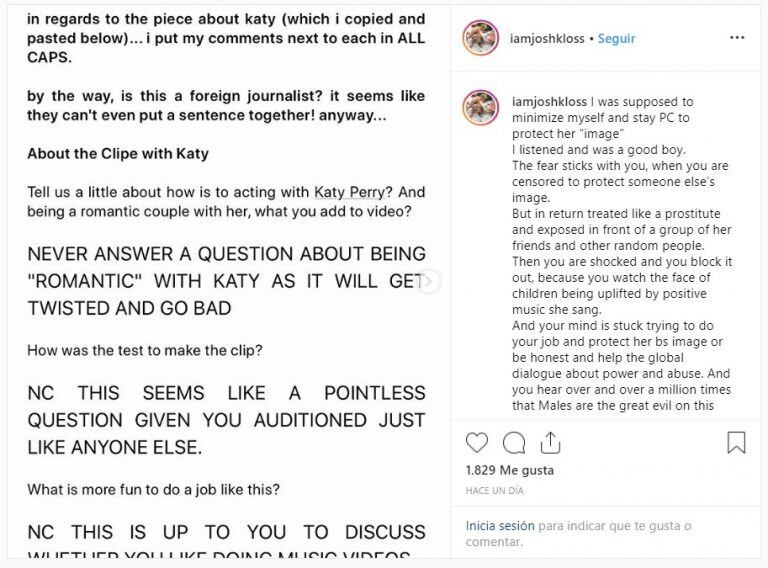Go to the next carousel image arrow
Image resolution: width=768 pixels, height=568 pixels.
pyautogui.click(x=429, y=281)
